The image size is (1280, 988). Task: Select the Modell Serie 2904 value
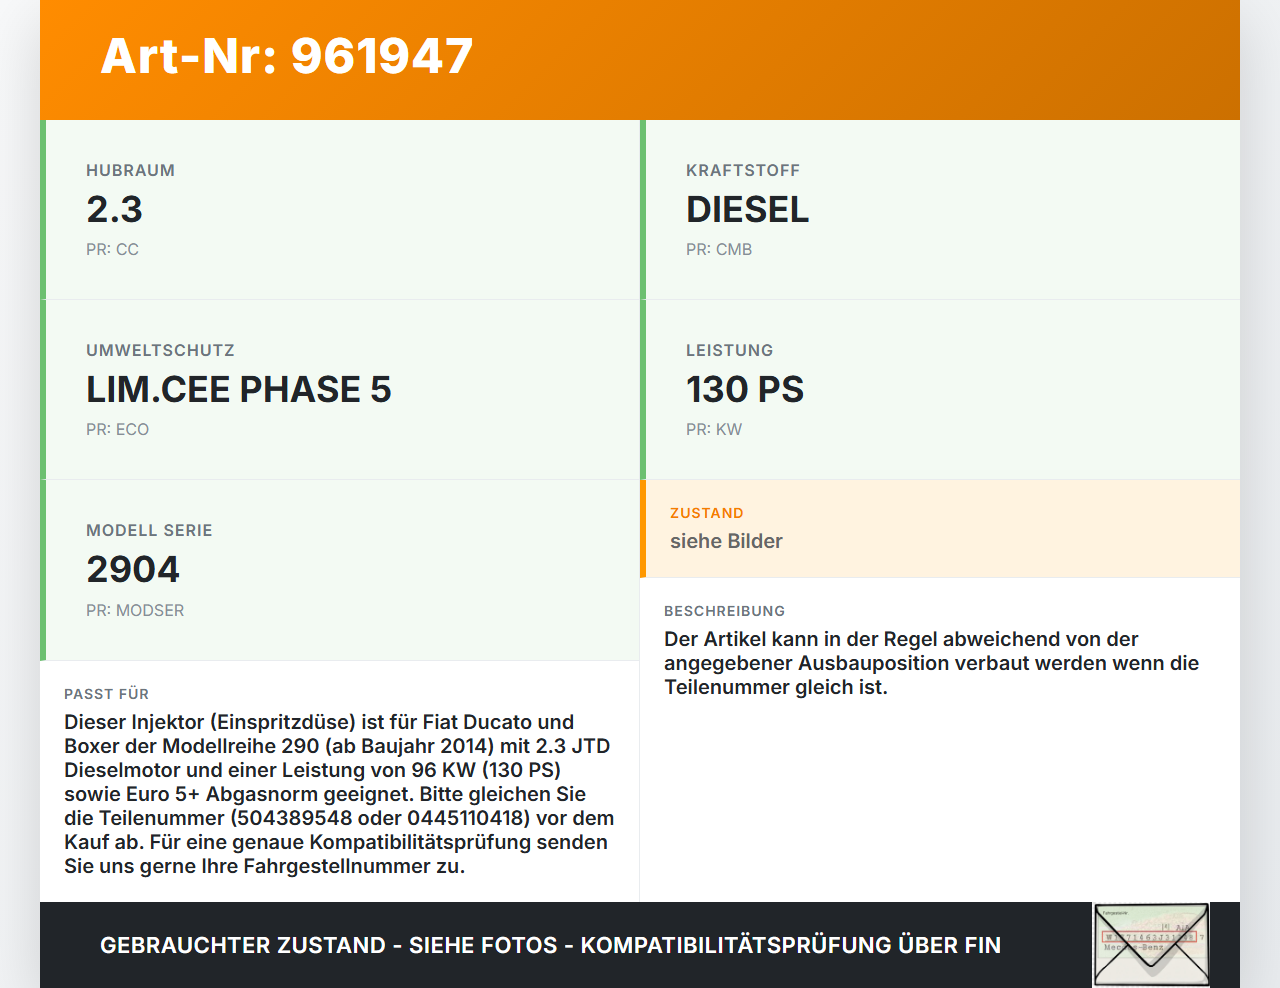click(x=133, y=570)
